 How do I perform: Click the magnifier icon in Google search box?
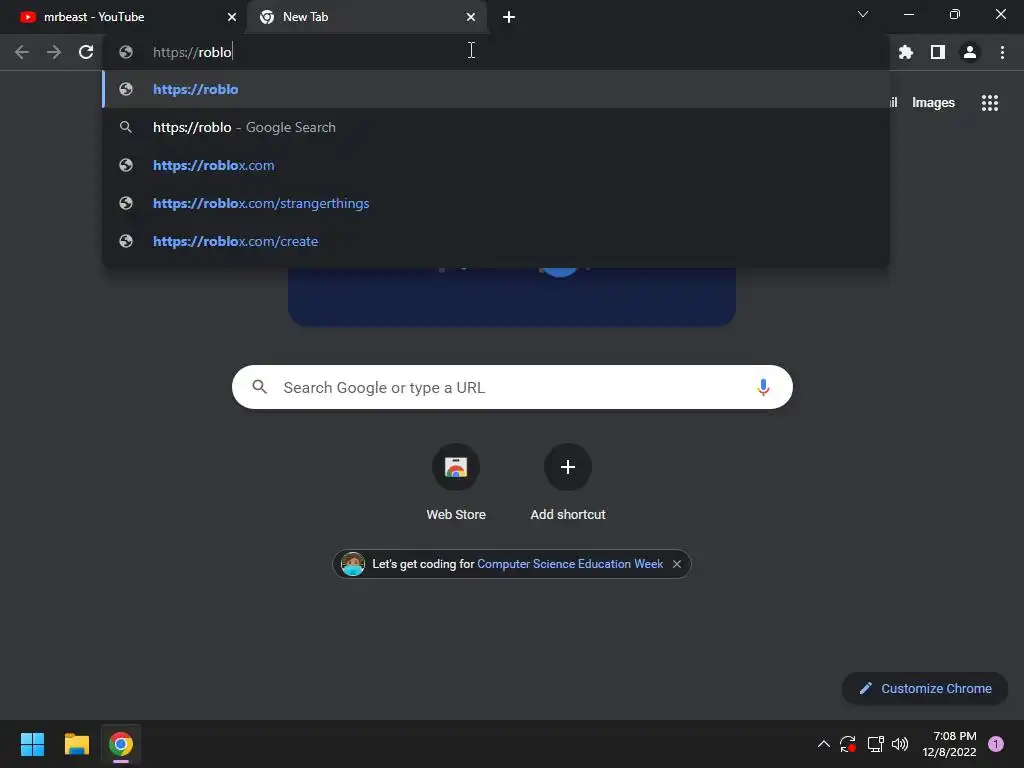259,387
